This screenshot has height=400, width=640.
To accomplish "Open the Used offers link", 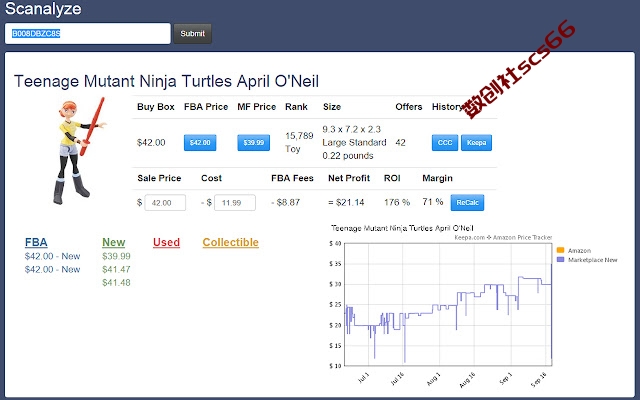I will coord(167,242).
